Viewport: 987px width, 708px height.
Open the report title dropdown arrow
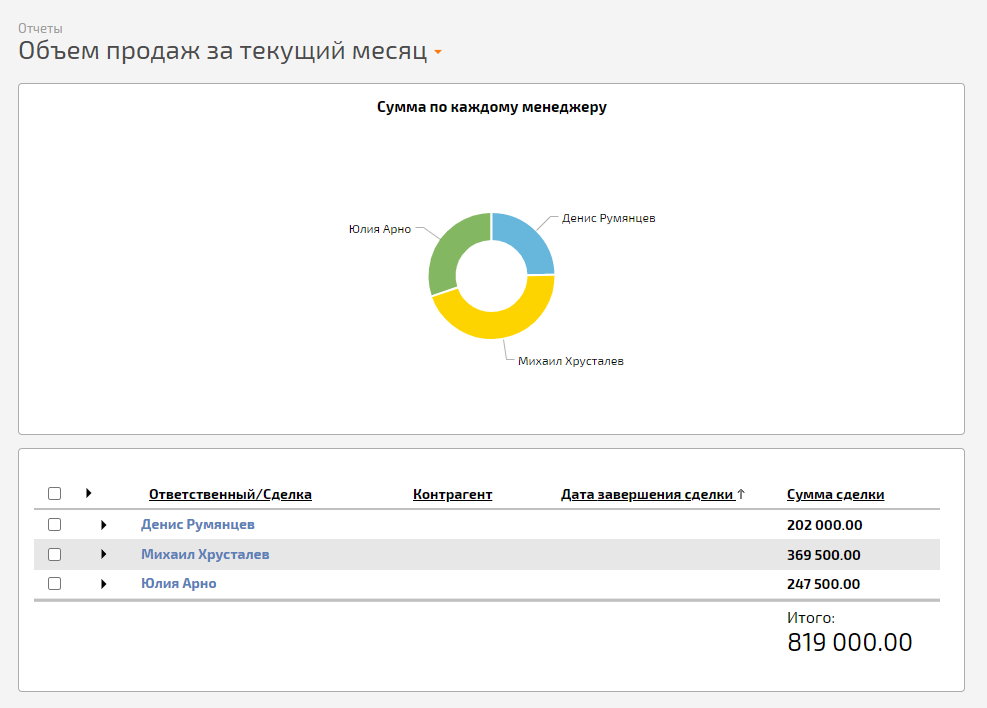pos(438,52)
